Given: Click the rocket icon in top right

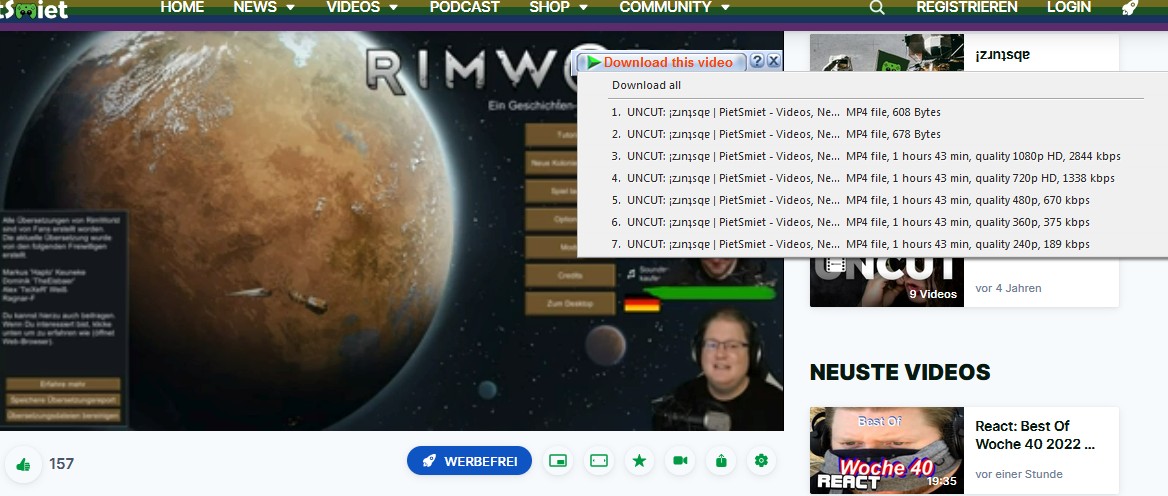Looking at the screenshot, I should click(x=1129, y=7).
